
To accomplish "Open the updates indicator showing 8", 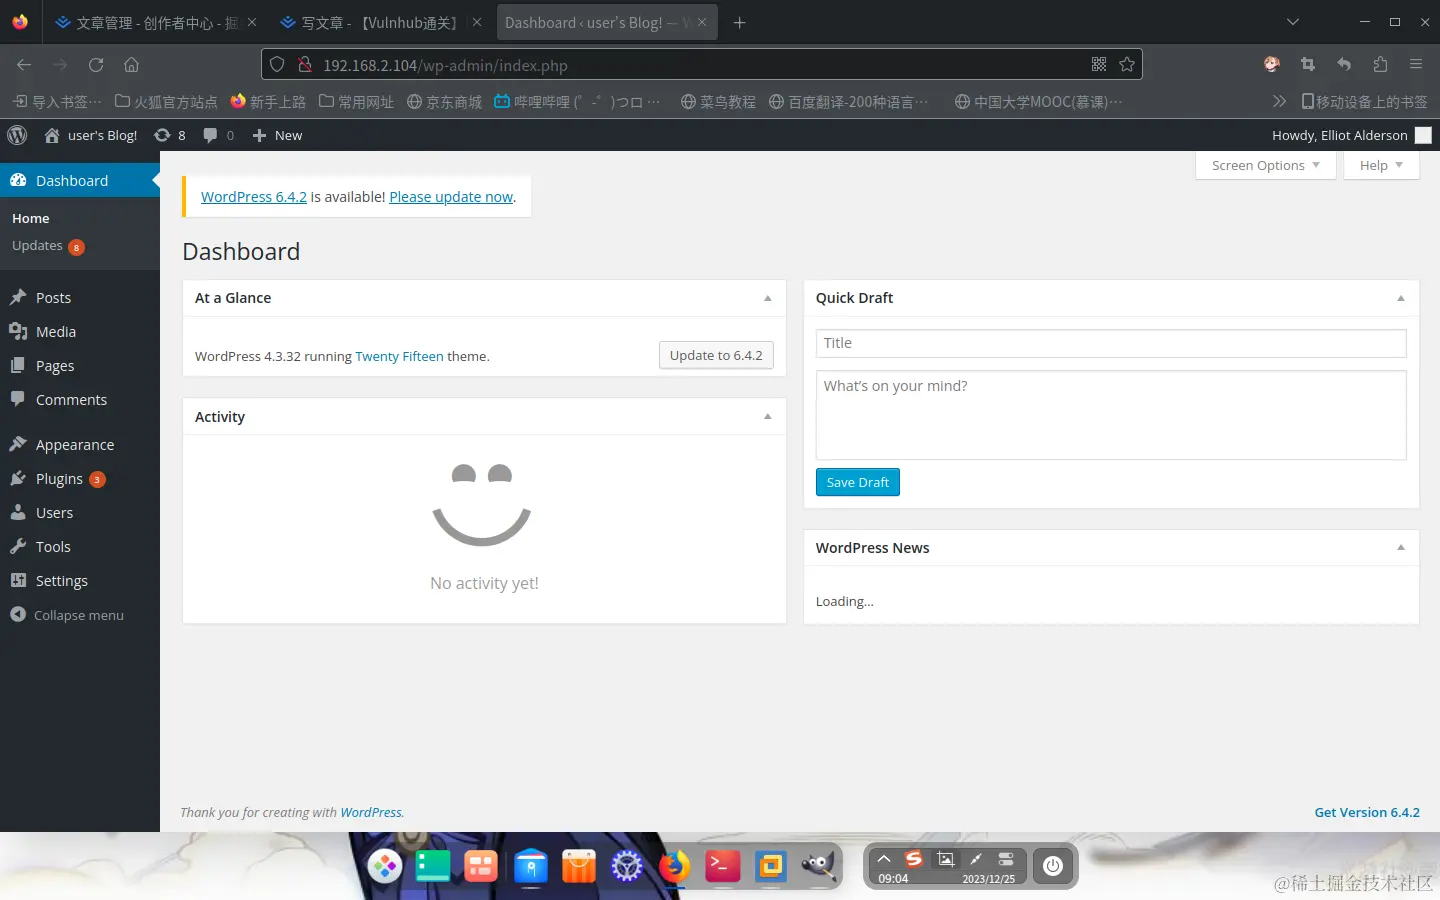I will point(170,135).
